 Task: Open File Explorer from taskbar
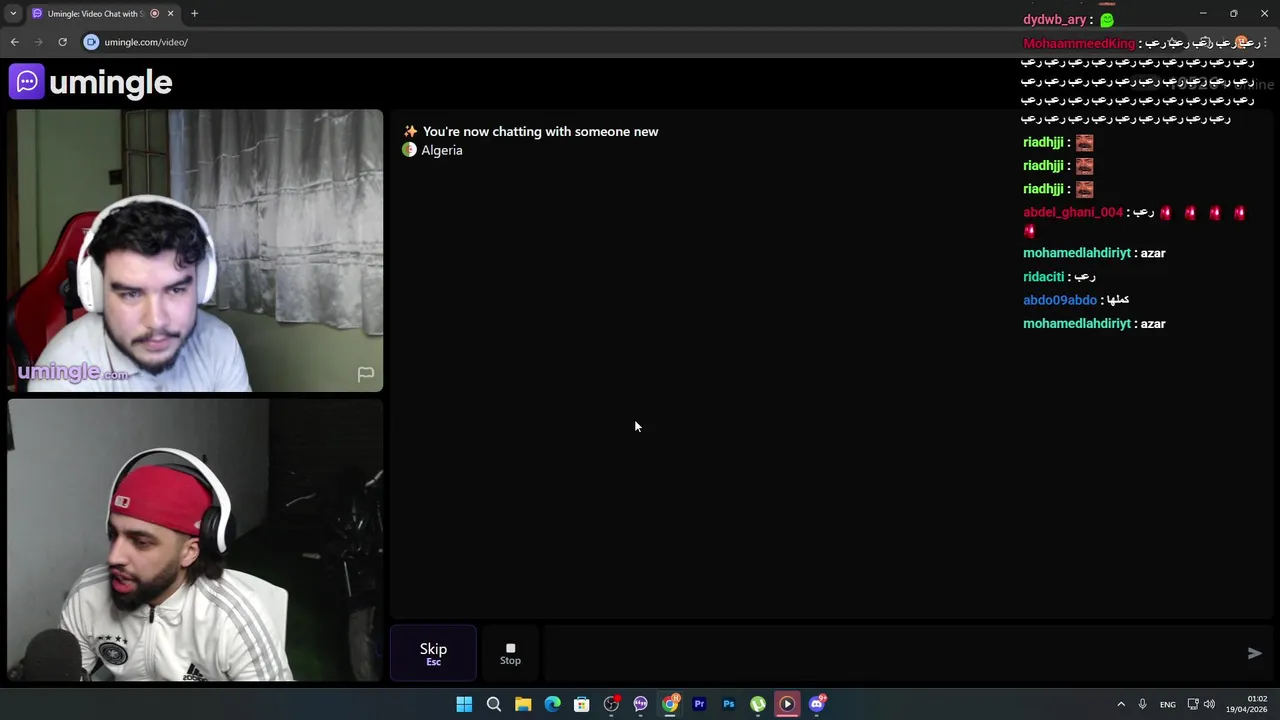pyautogui.click(x=523, y=704)
